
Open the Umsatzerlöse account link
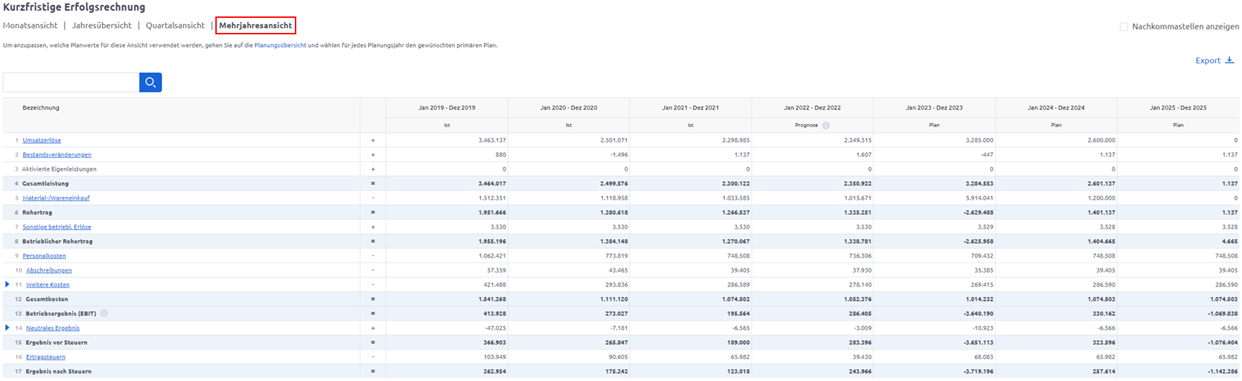41,140
